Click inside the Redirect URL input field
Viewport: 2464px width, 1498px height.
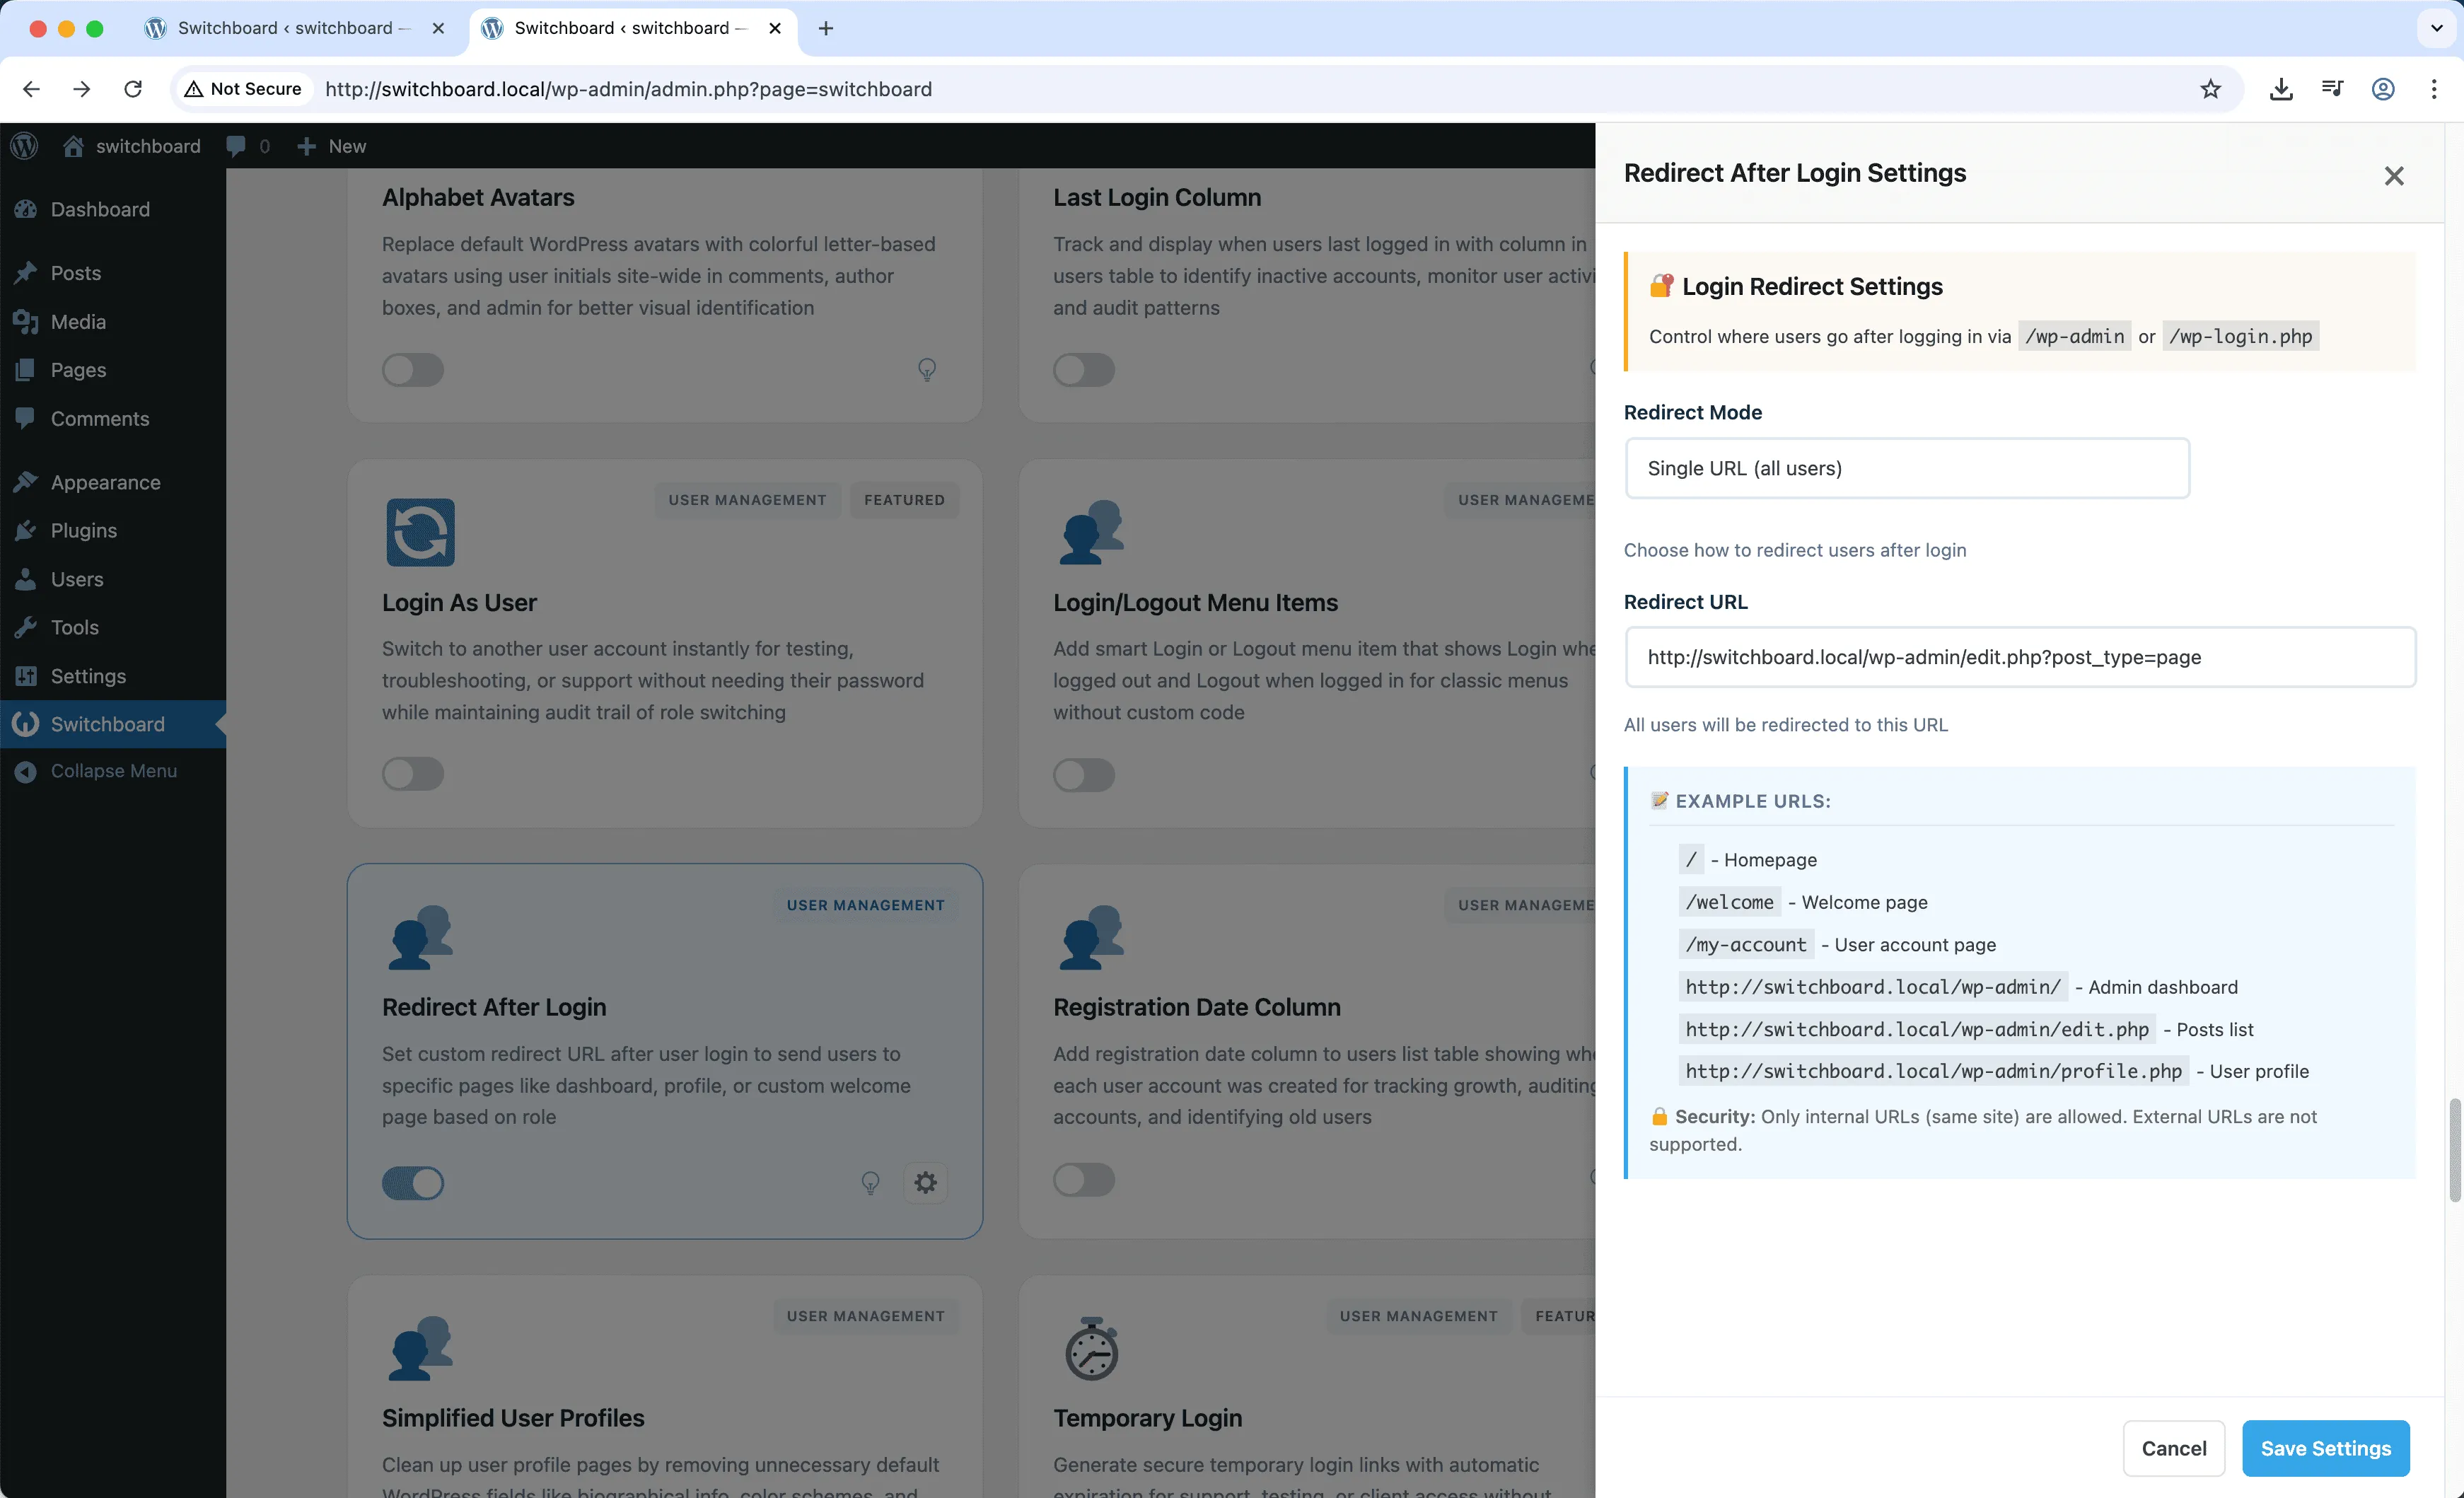[x=2020, y=657]
